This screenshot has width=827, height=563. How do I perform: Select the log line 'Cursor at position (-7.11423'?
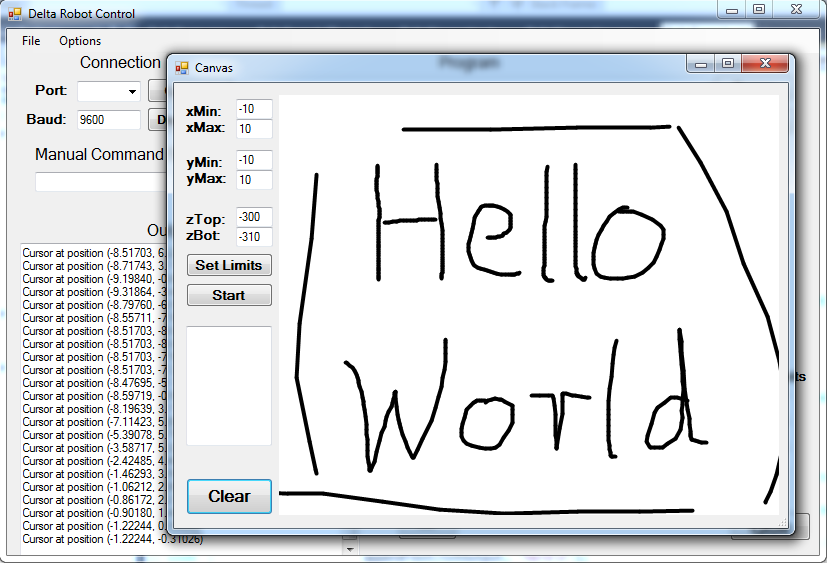95,422
